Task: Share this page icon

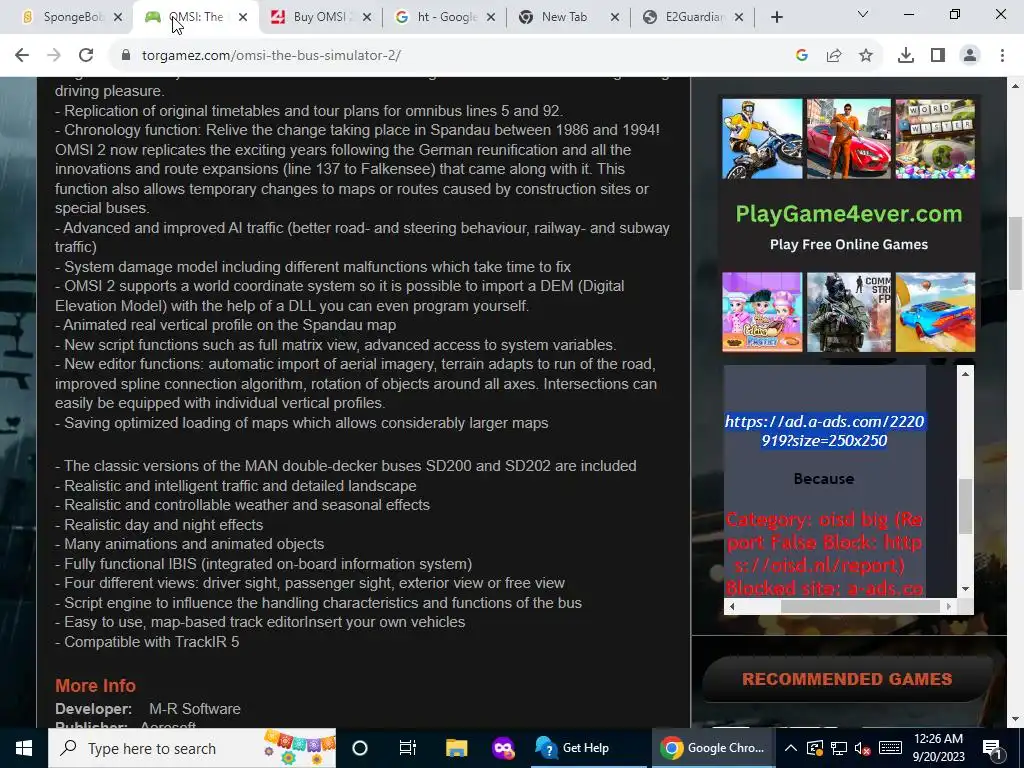Action: (834, 56)
